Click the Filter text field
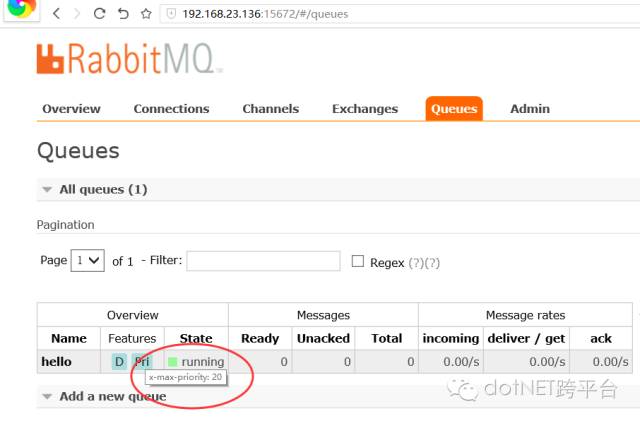Viewport: 640px width, 421px height. [263, 261]
